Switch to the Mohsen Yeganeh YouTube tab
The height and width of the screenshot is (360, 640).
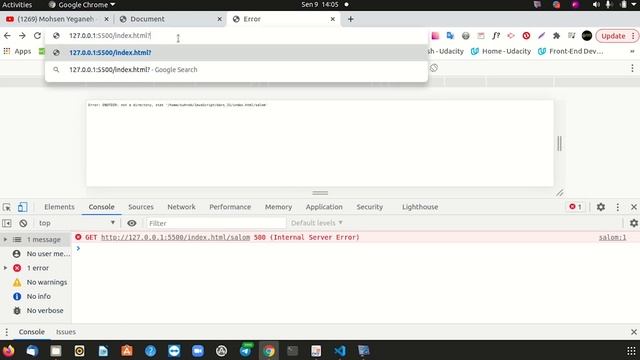click(57, 19)
